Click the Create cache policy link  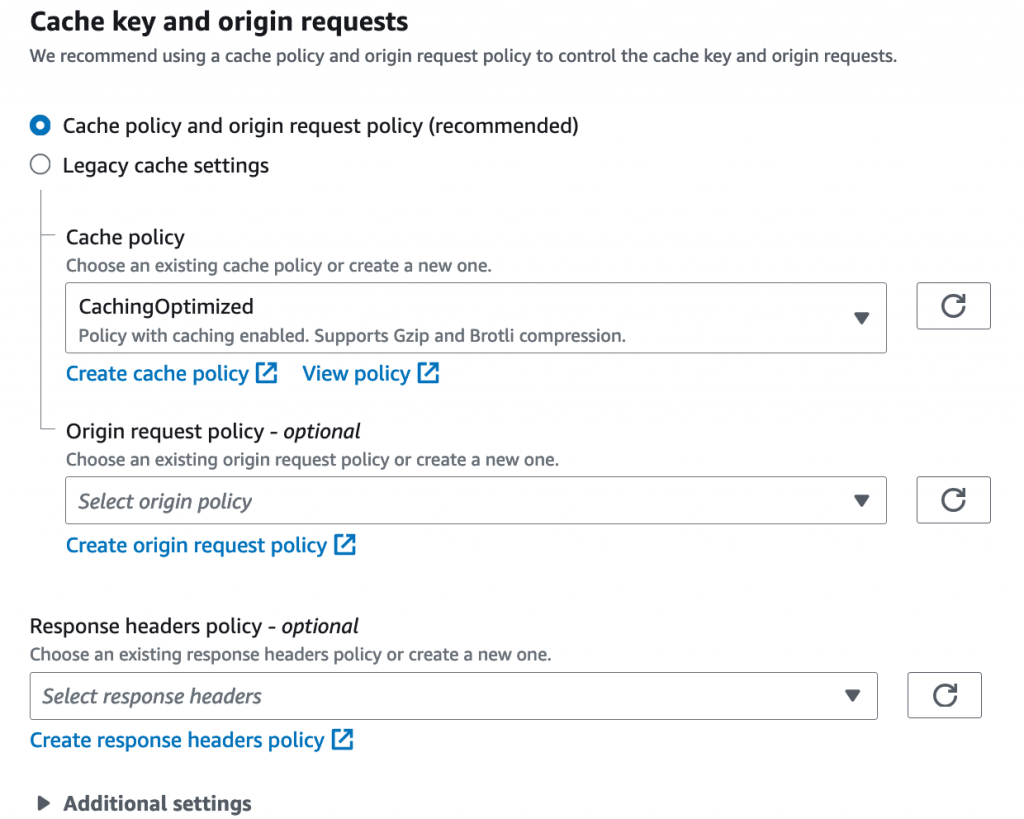coord(157,373)
